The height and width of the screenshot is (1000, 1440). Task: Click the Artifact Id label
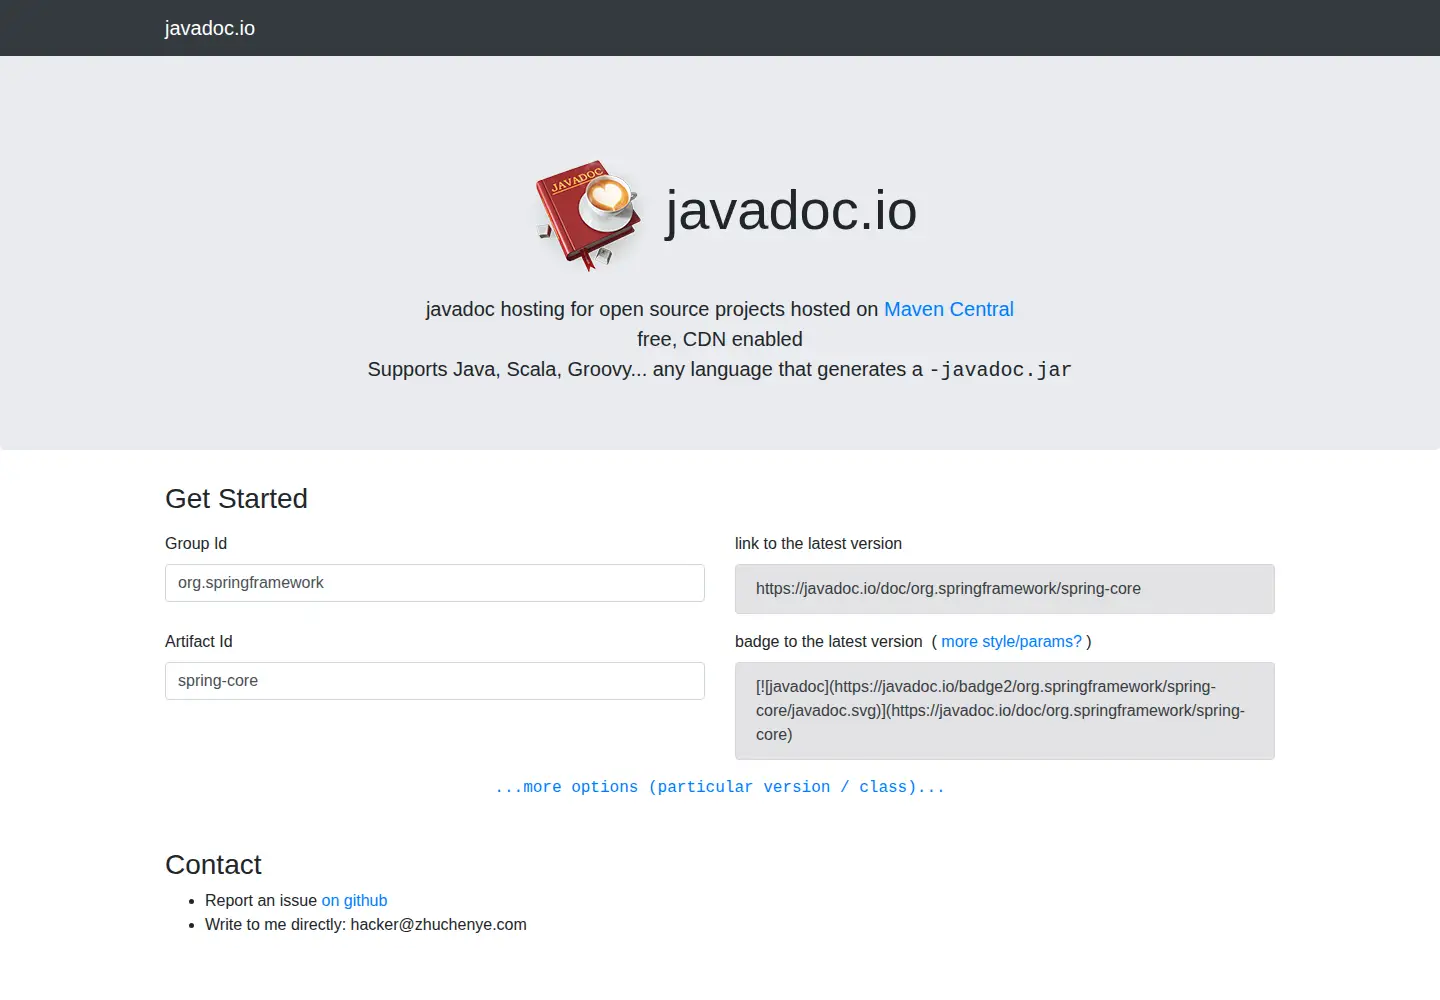(198, 641)
